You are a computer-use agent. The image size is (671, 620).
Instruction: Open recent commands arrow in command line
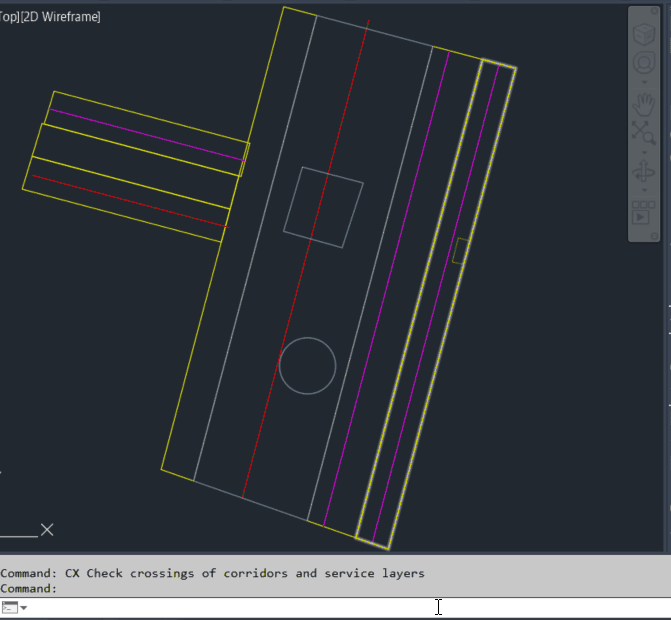[x=23, y=608]
